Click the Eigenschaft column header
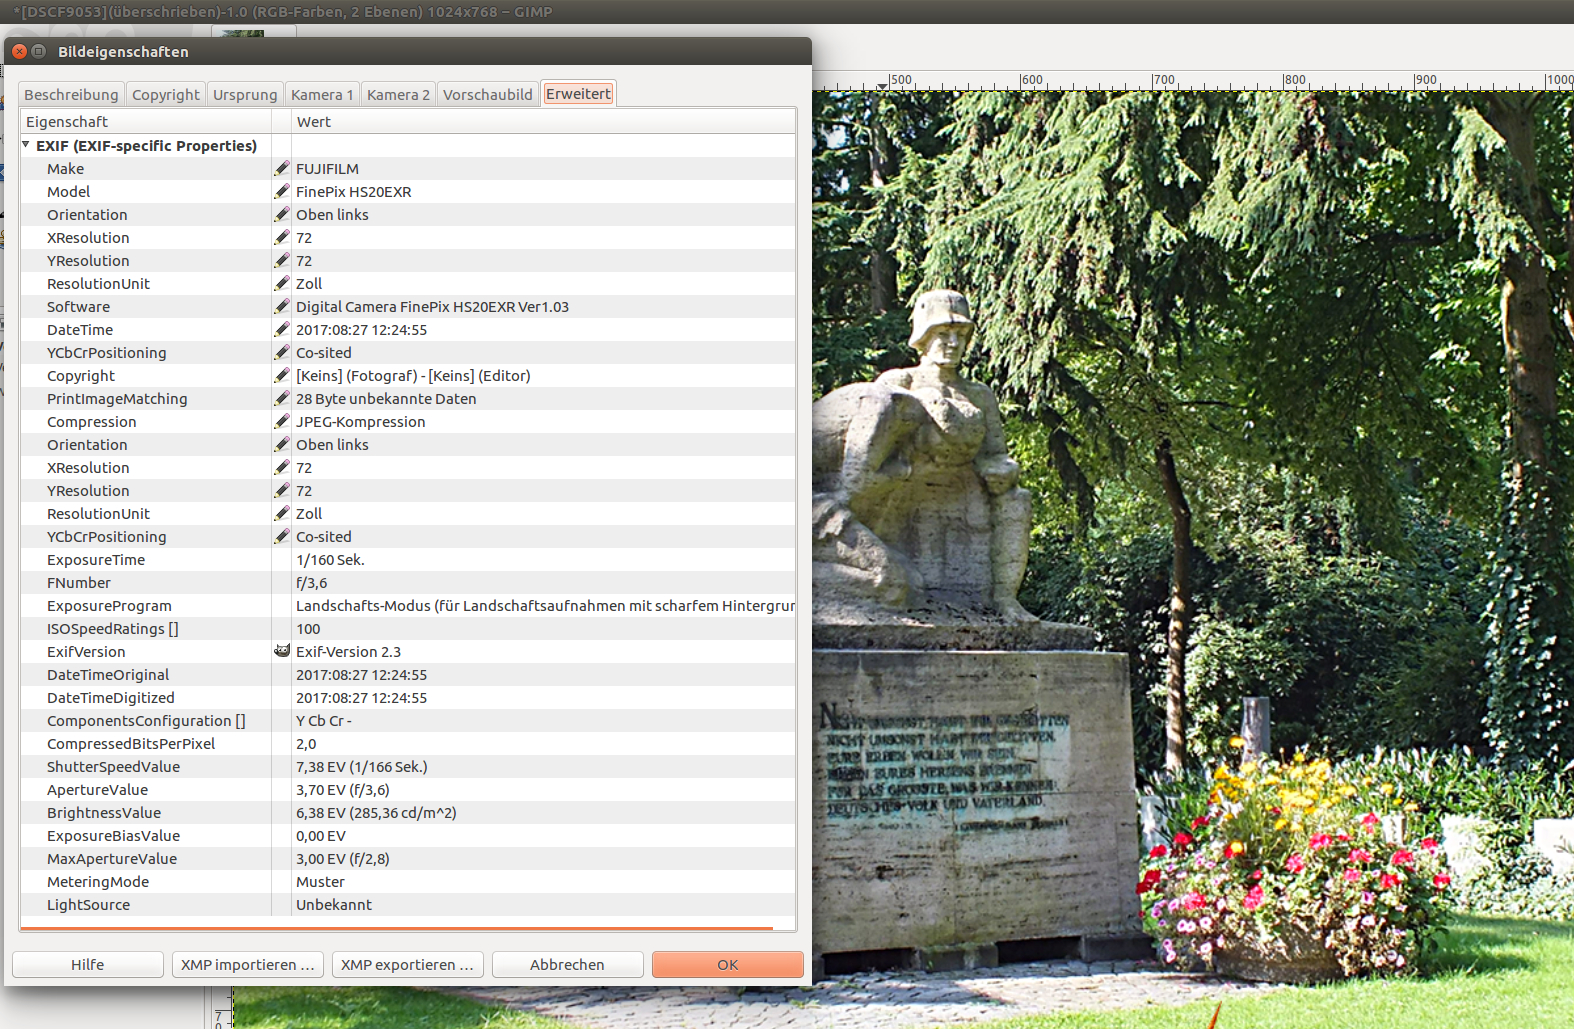This screenshot has width=1574, height=1029. click(x=146, y=121)
